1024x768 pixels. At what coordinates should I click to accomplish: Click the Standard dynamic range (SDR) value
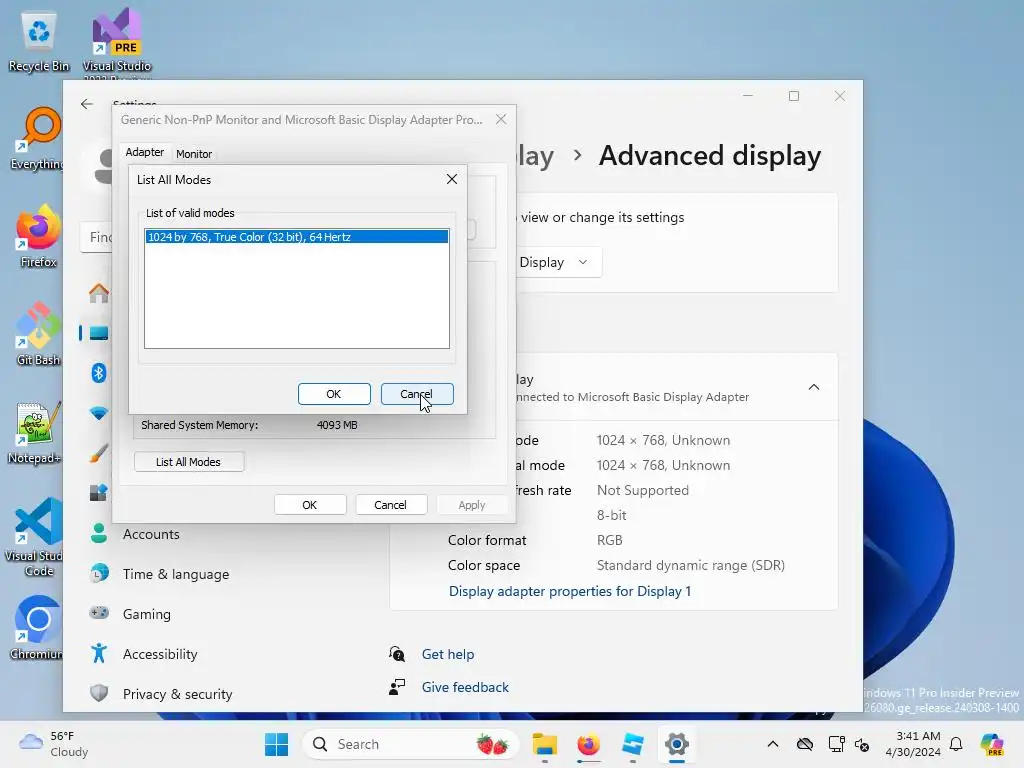(x=691, y=565)
